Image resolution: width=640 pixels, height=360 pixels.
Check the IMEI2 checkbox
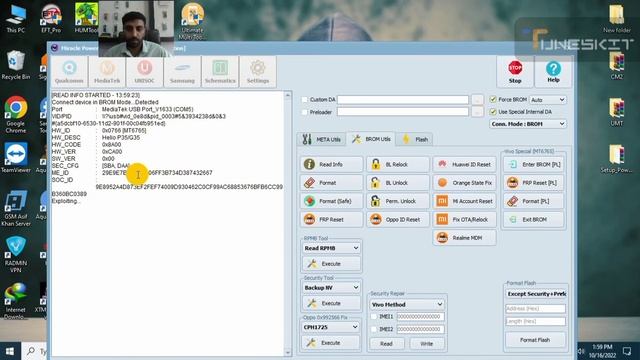click(374, 329)
